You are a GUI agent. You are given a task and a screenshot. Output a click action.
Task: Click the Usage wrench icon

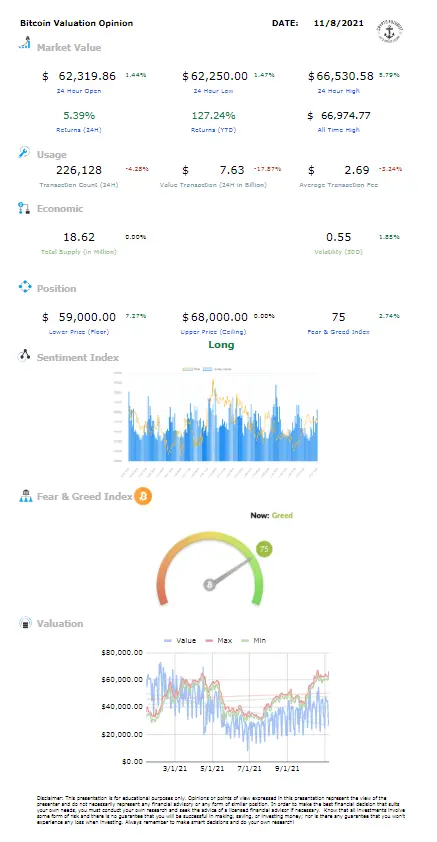24,152
